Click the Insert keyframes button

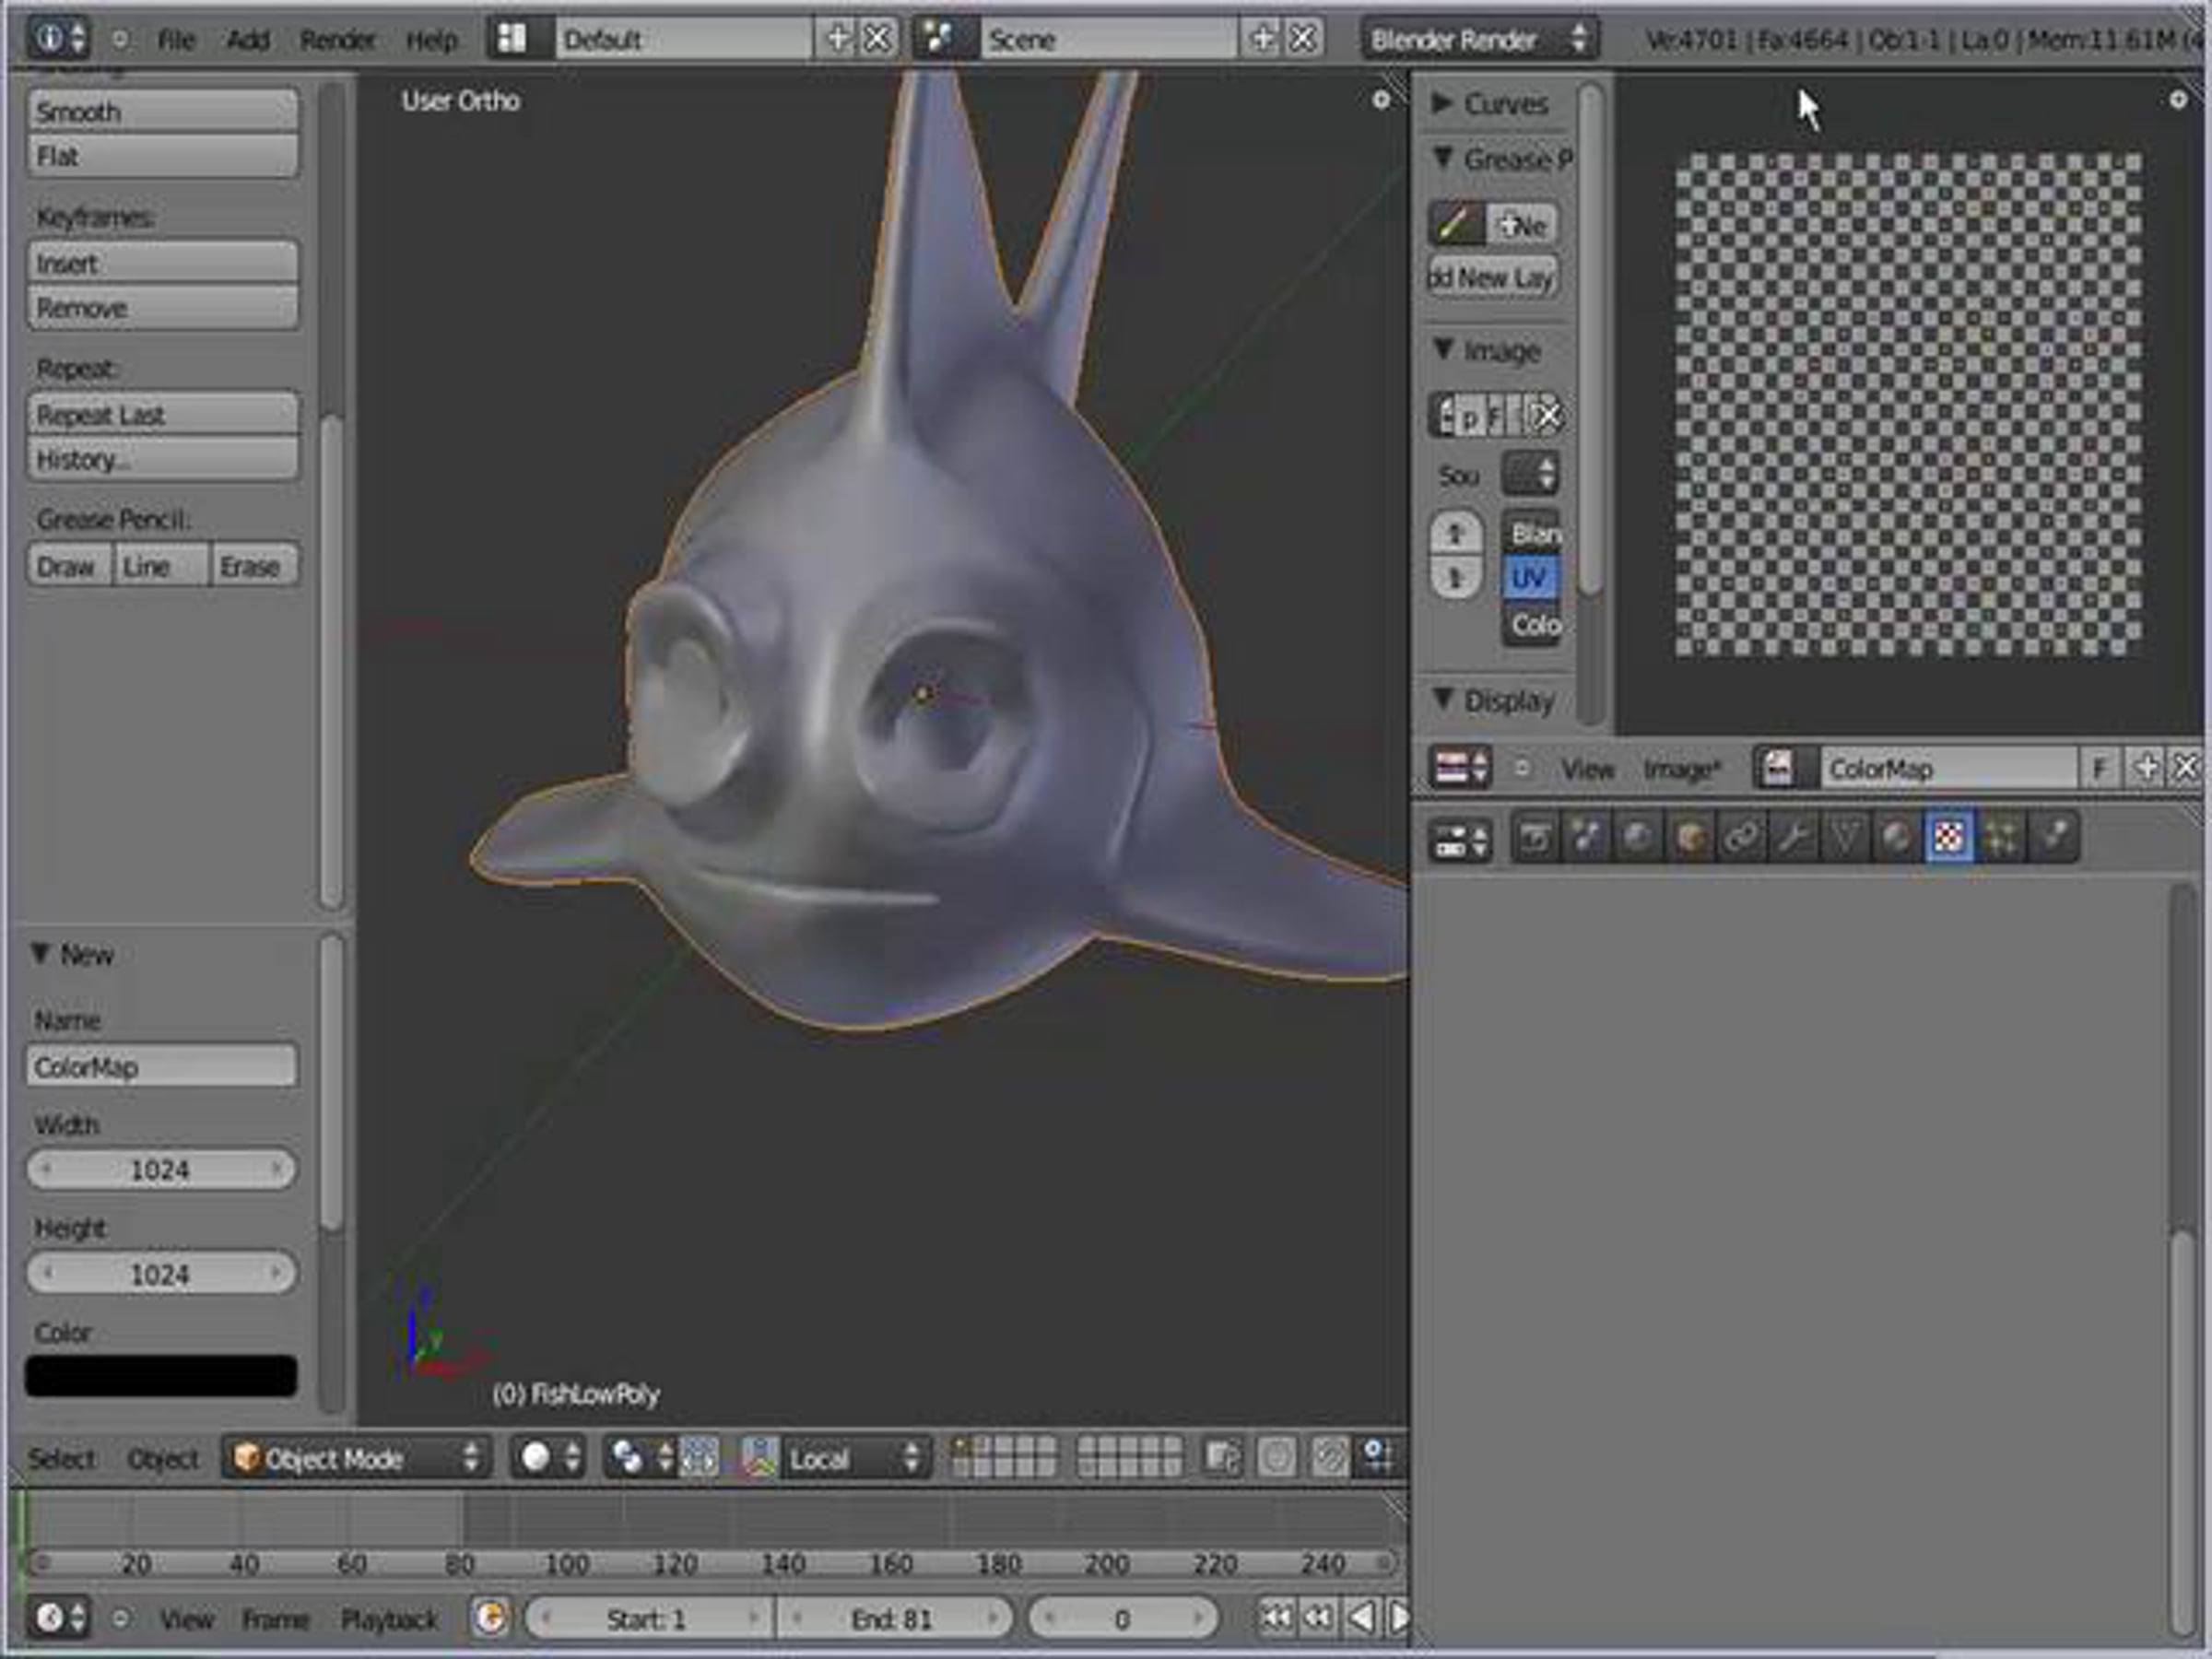point(162,263)
